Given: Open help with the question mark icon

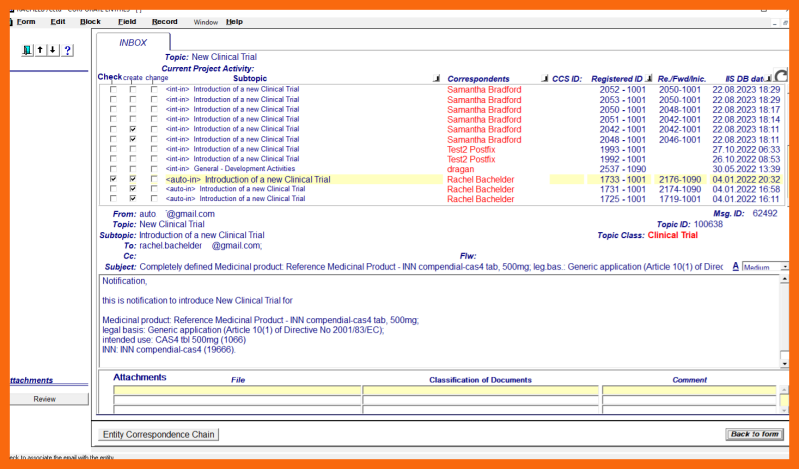Looking at the screenshot, I should 67,50.
